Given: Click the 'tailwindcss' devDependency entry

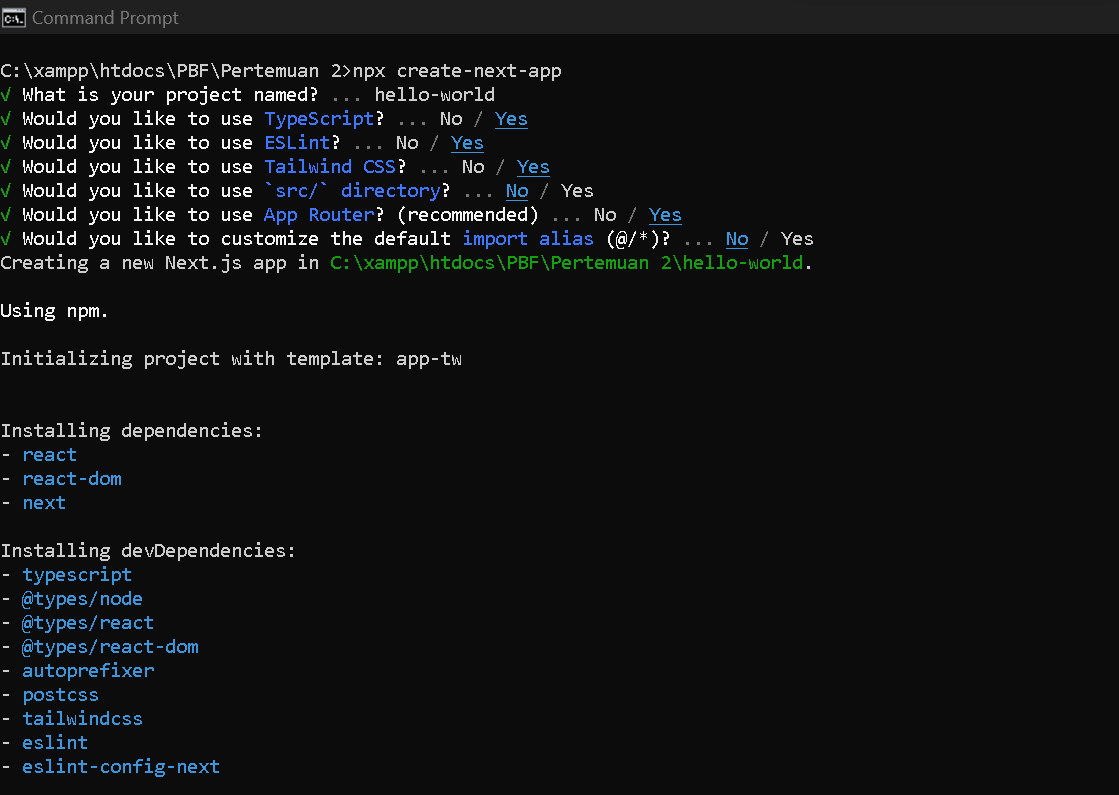Looking at the screenshot, I should (82, 719).
